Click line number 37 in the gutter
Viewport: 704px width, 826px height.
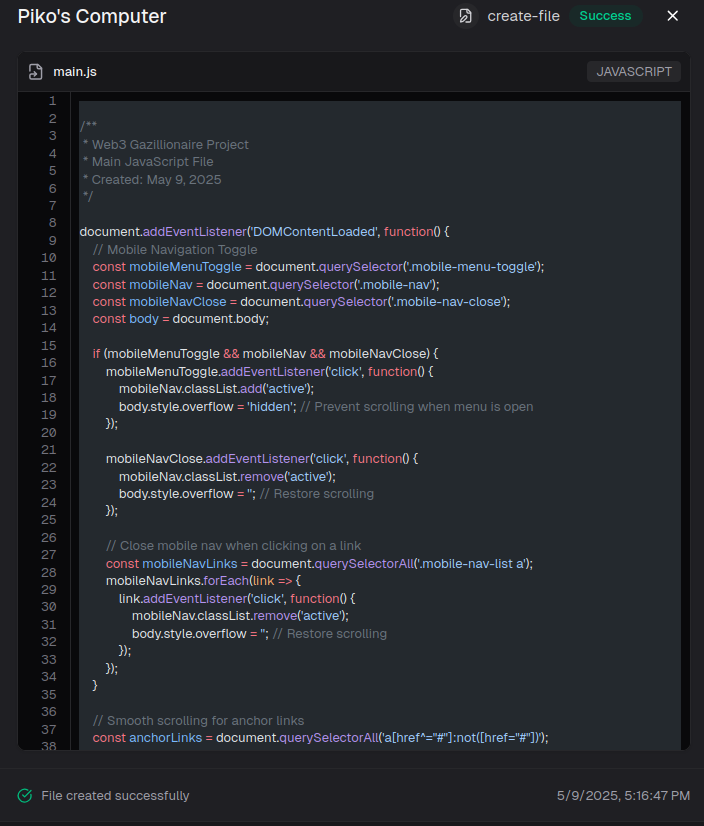(48, 730)
